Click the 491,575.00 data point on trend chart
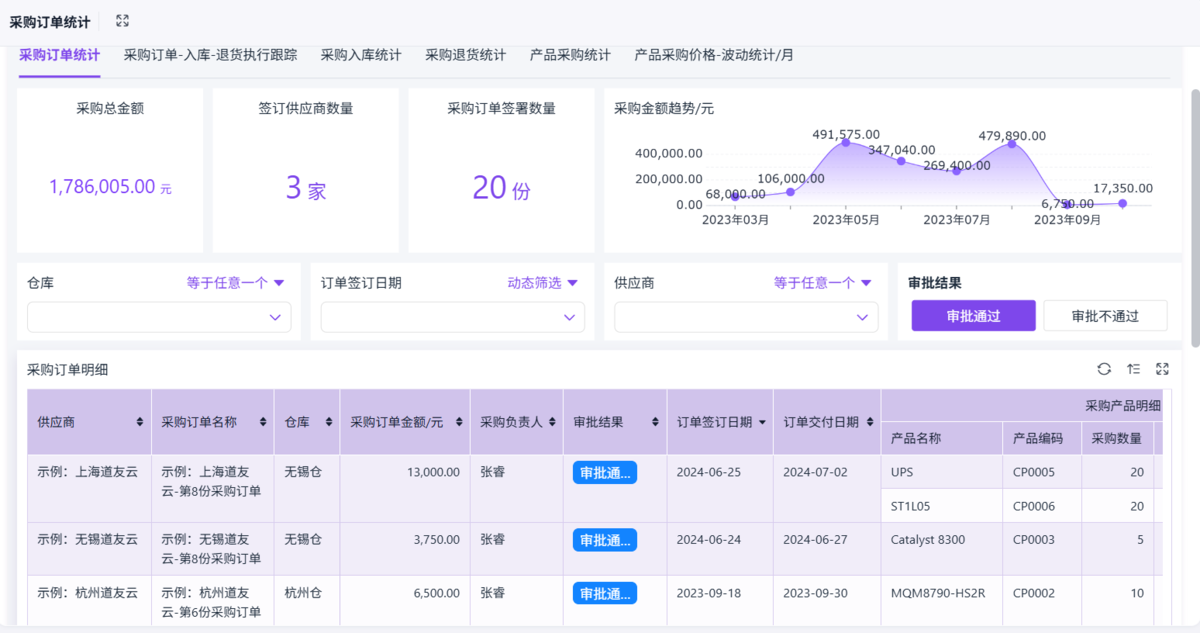 846,143
